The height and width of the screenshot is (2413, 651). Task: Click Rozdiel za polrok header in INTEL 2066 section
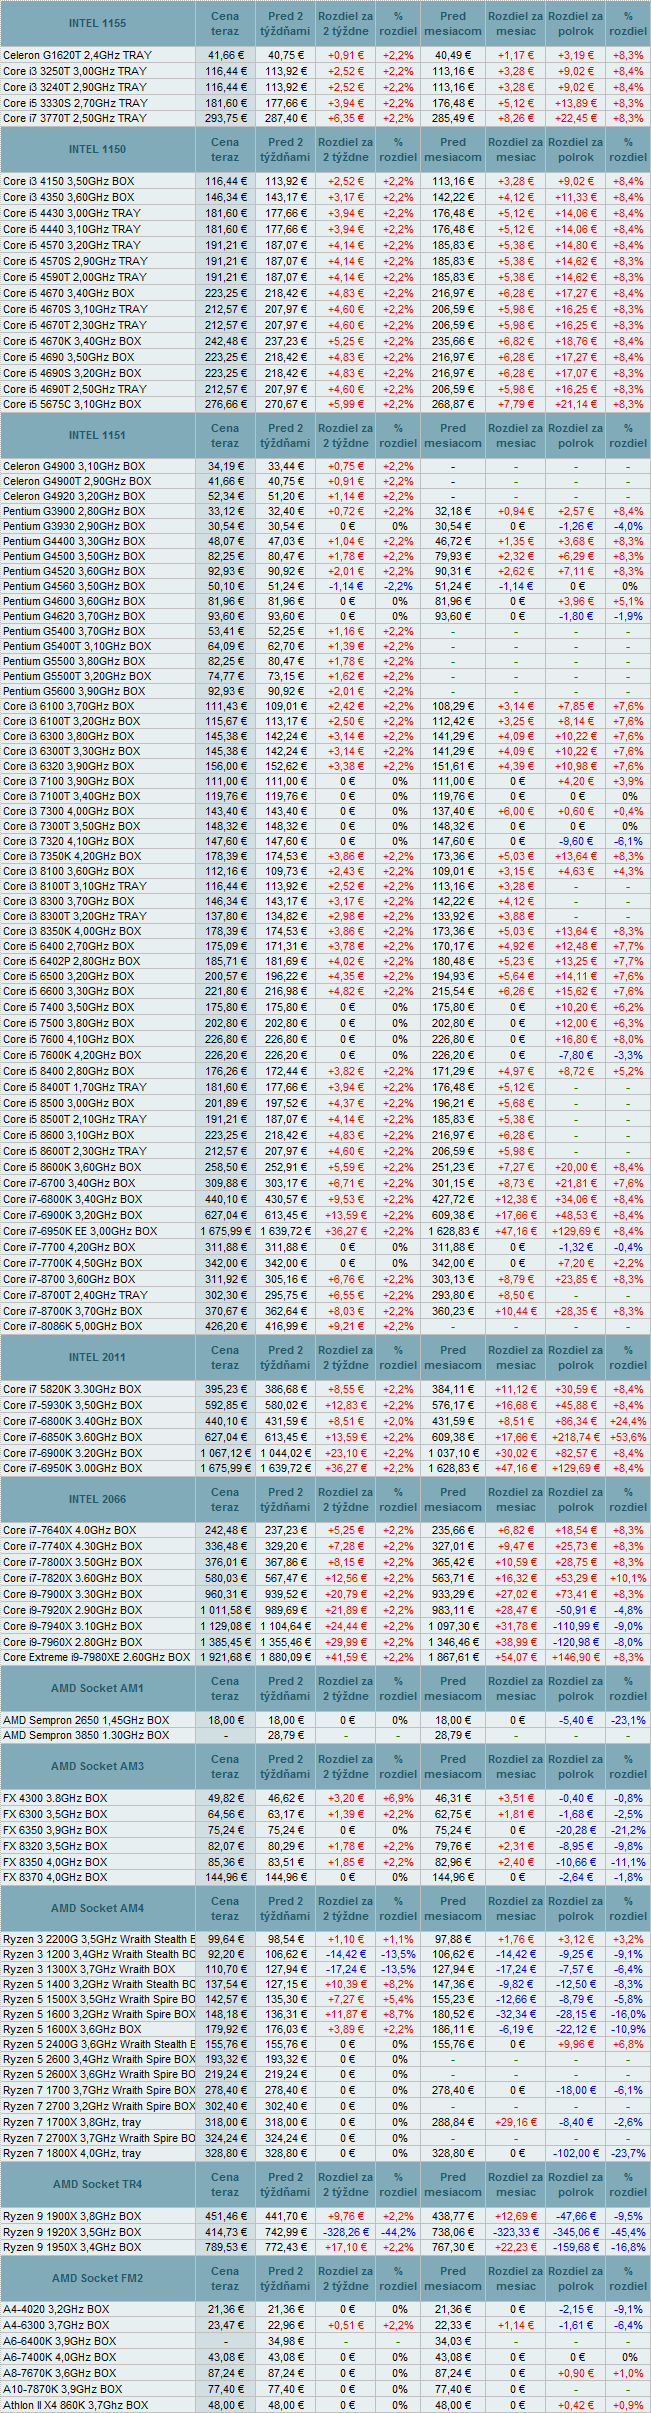click(x=576, y=1500)
